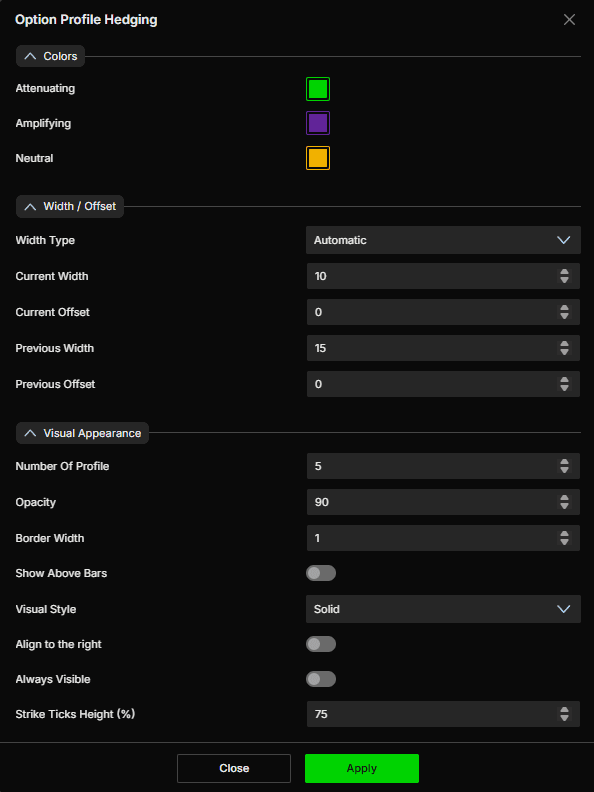
Task: Adjust Strike Ticks Height stepper arrows
Action: [564, 714]
